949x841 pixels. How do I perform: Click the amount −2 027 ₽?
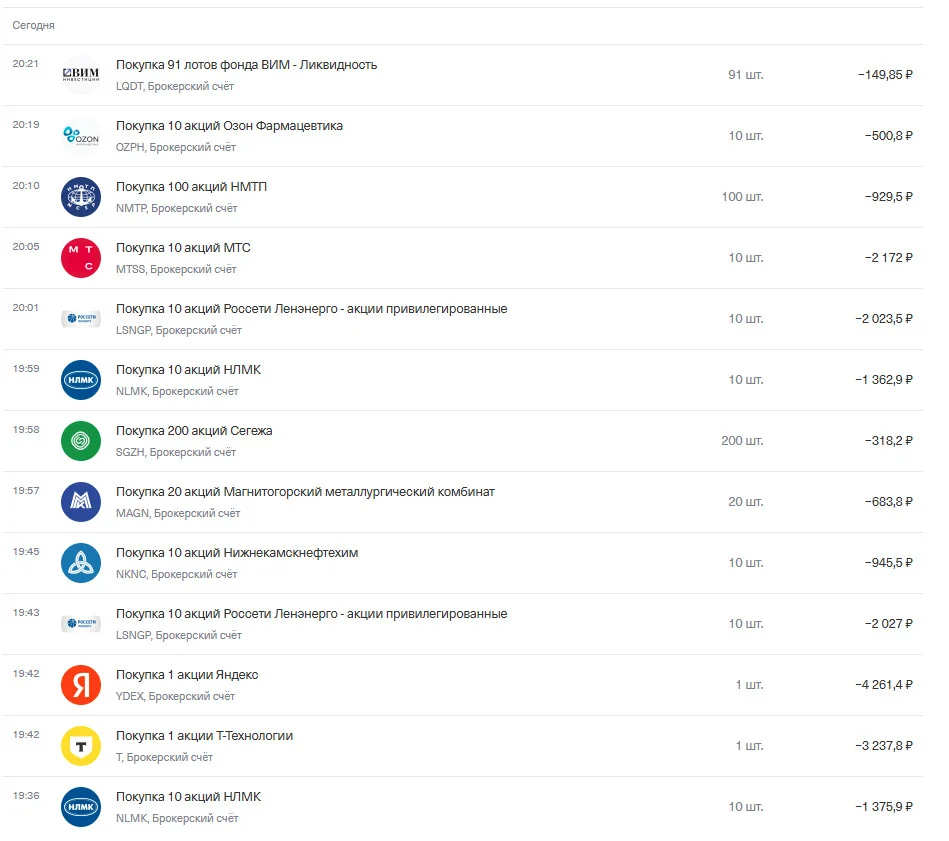pos(888,624)
